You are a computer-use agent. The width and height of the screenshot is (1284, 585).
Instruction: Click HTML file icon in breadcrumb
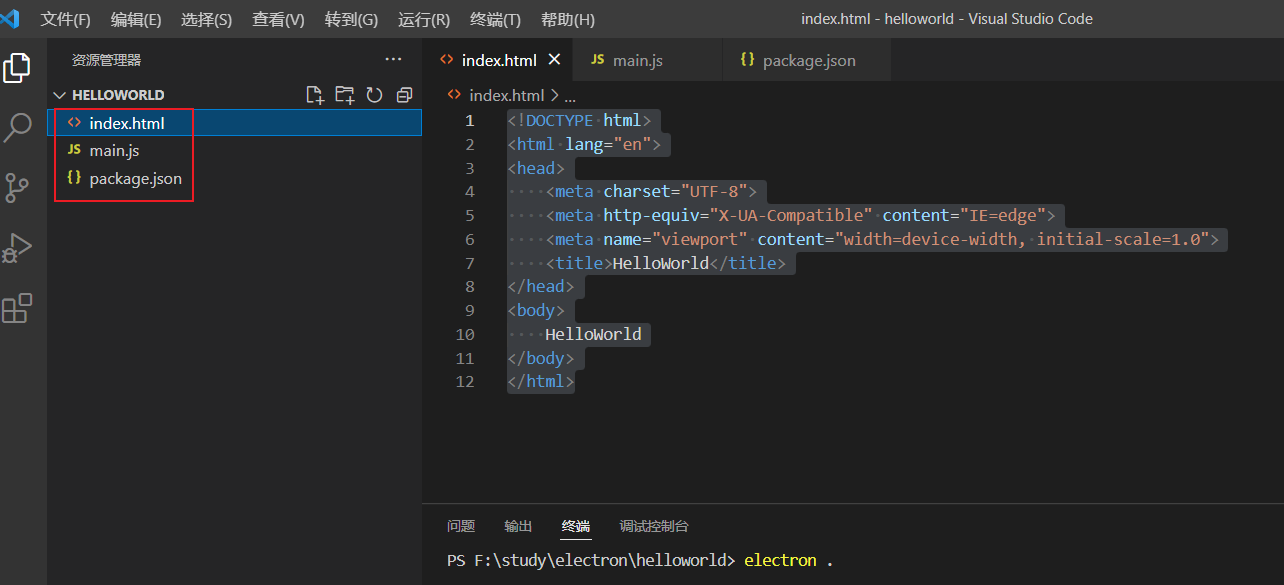pos(454,95)
